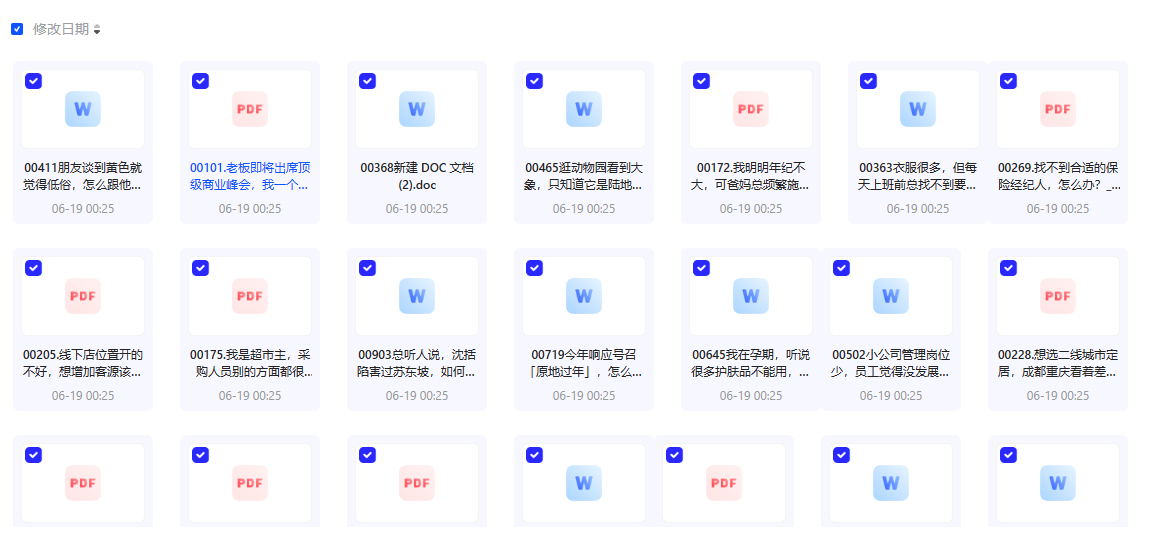Click the Word icon of file 00502
This screenshot has width=1172, height=535.
click(891, 296)
